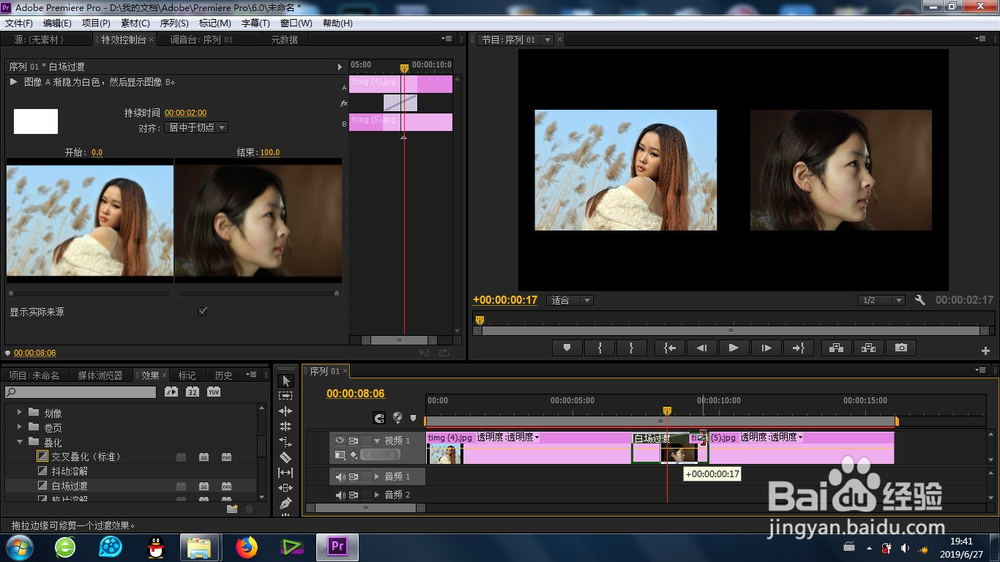This screenshot has height=562, width=1000.
Task: Click Add Marker button in Program monitor
Action: pyautogui.click(x=567, y=348)
